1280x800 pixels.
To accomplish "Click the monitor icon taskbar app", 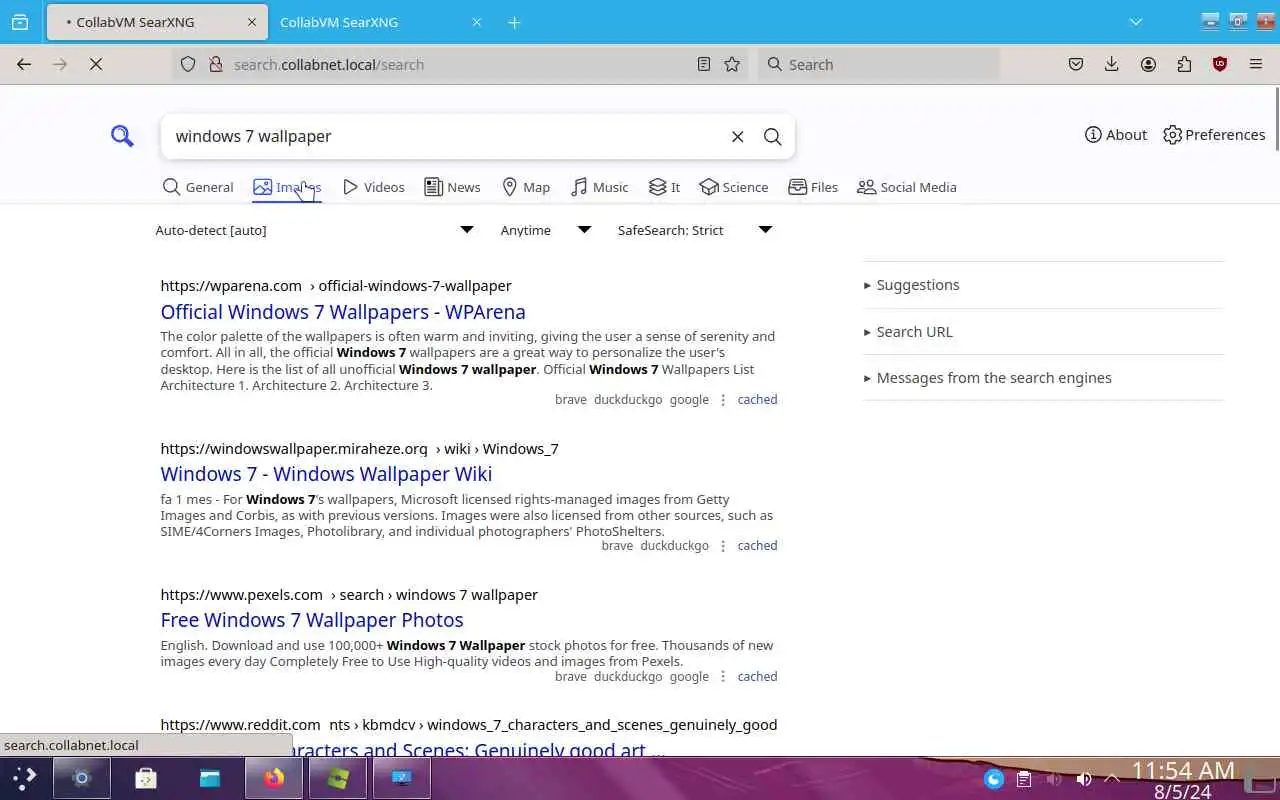I will tap(402, 778).
